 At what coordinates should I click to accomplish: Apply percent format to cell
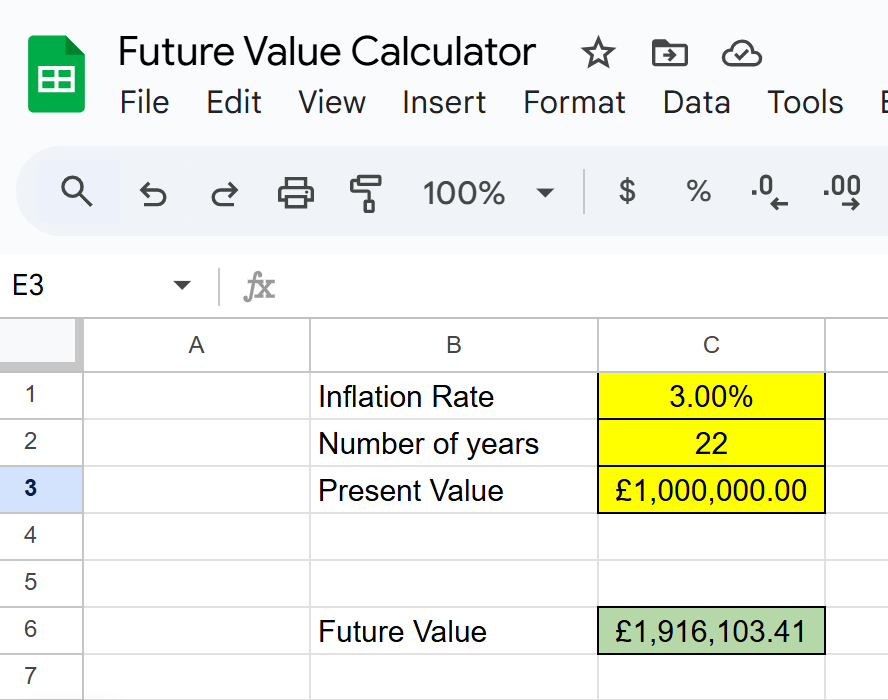(x=698, y=191)
